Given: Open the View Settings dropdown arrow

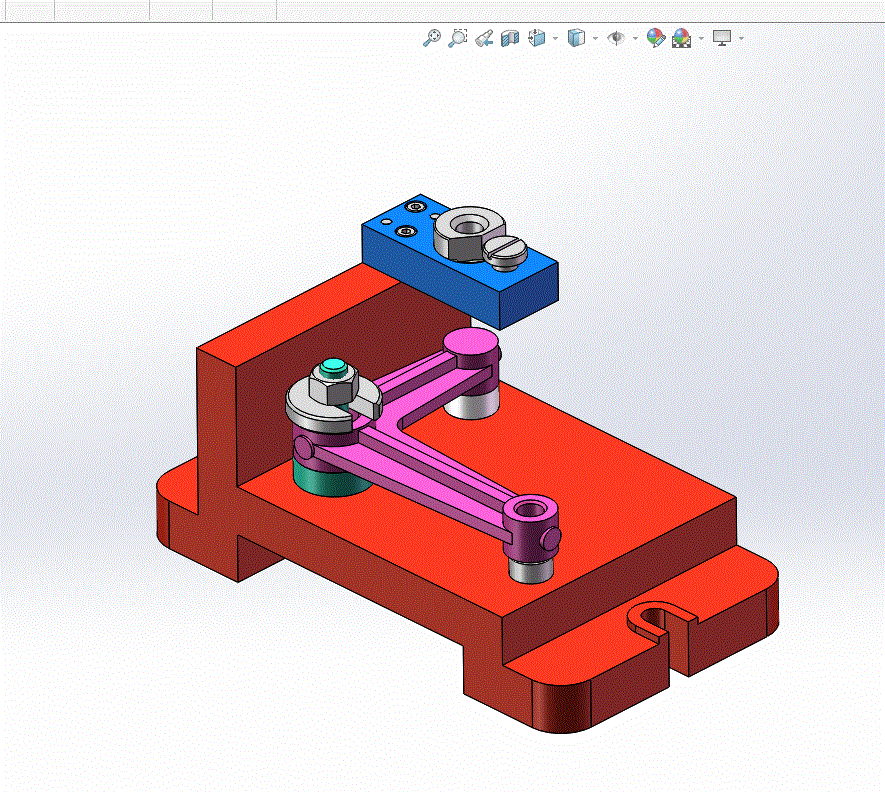Looking at the screenshot, I should tap(741, 38).
